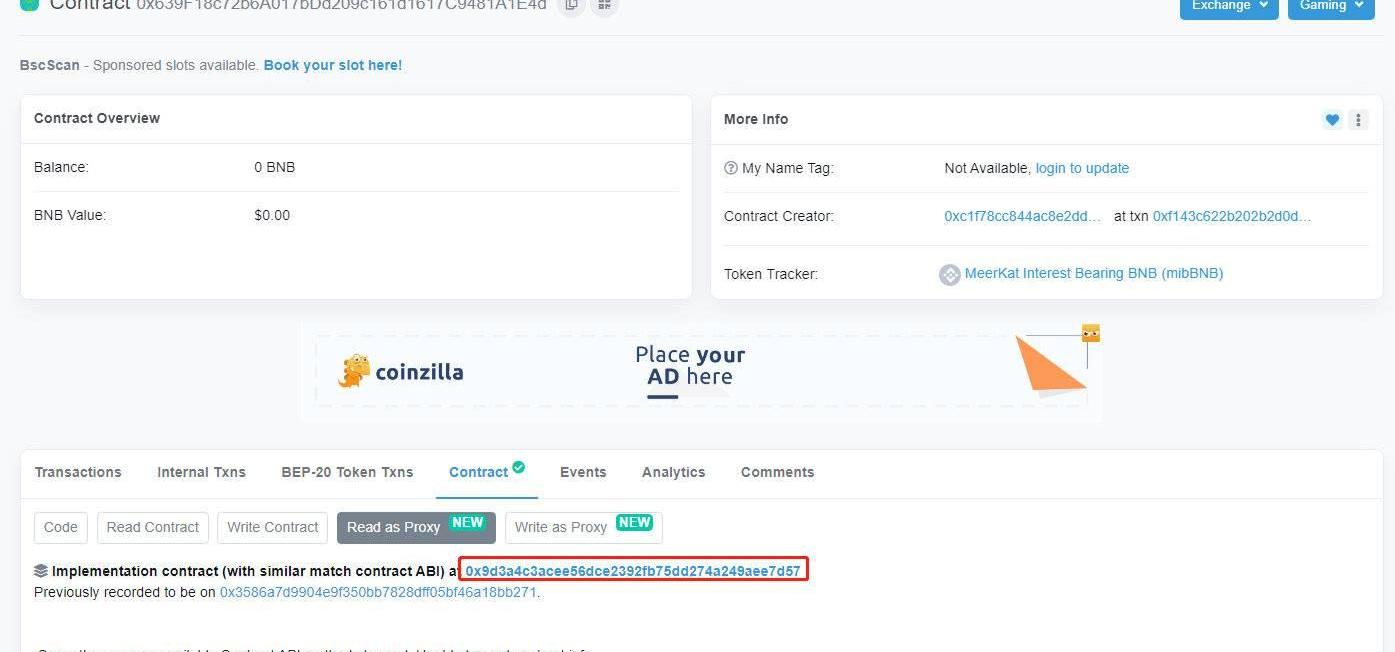Screen dimensions: 1395x652
Task: Click the 'Balance:' label
Action: (61, 167)
